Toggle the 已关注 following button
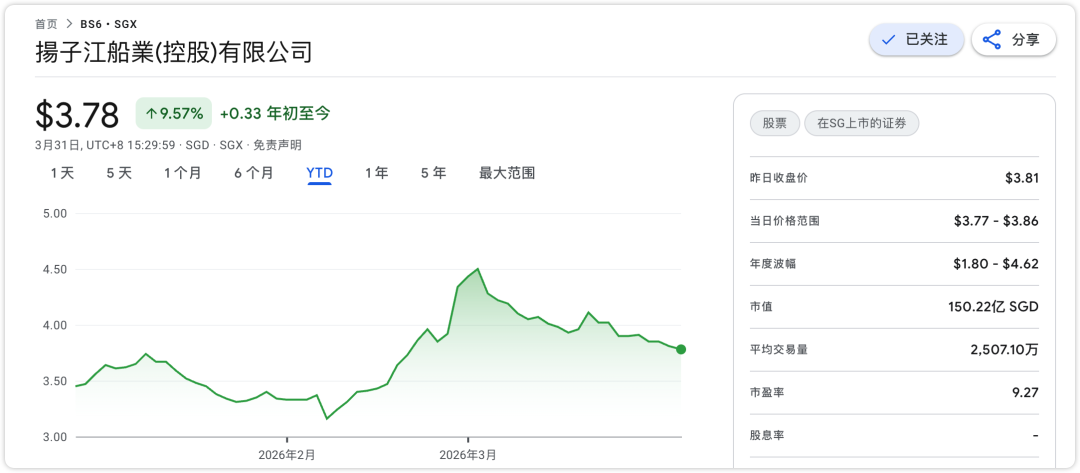 click(916, 40)
